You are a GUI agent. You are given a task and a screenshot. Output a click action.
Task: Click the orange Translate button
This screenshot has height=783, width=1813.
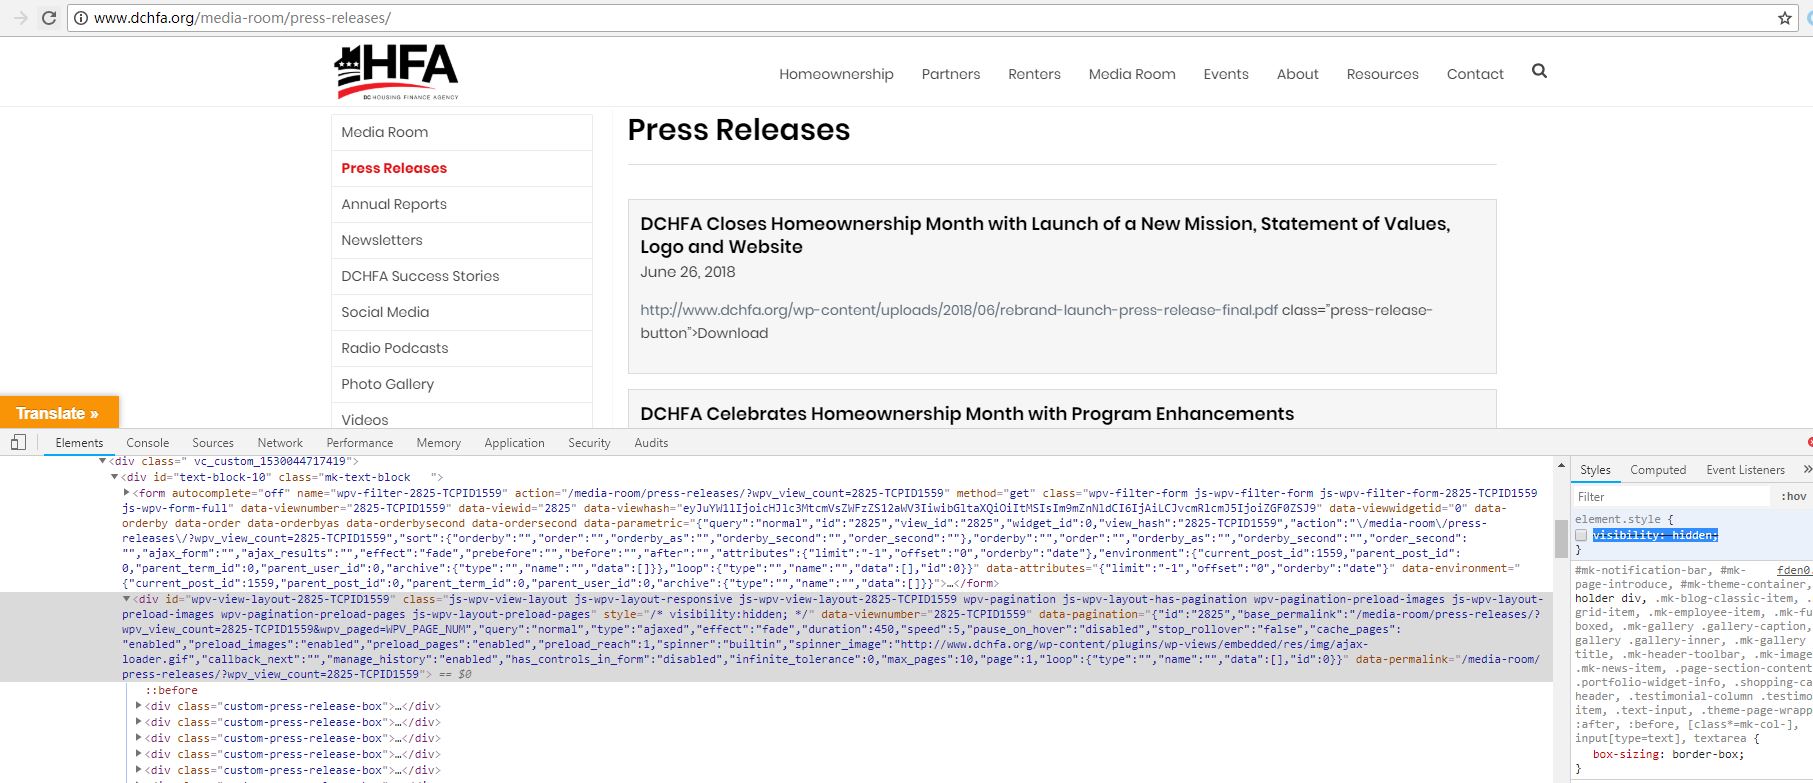pyautogui.click(x=58, y=413)
